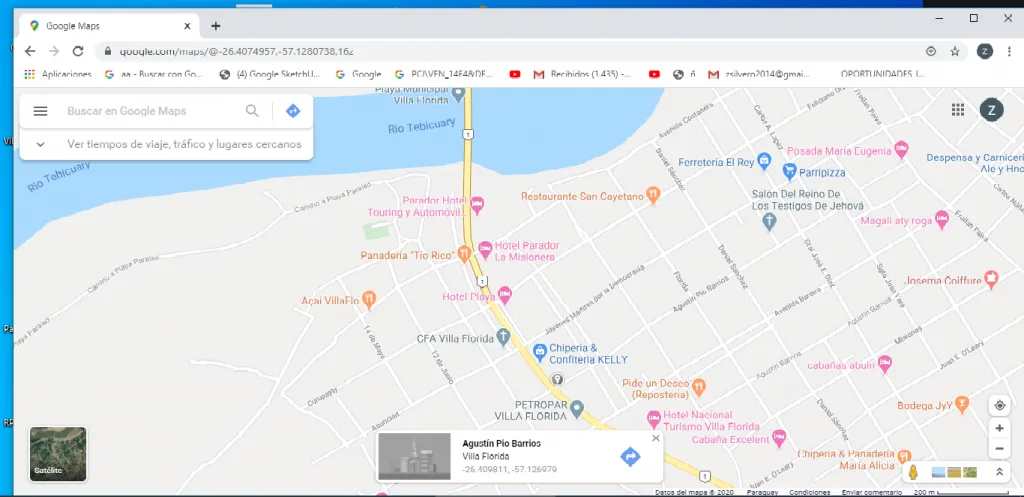Click PETROPAR VILLA FLORIDA marker
Viewport: 1024px width, 497px height.
tap(576, 409)
